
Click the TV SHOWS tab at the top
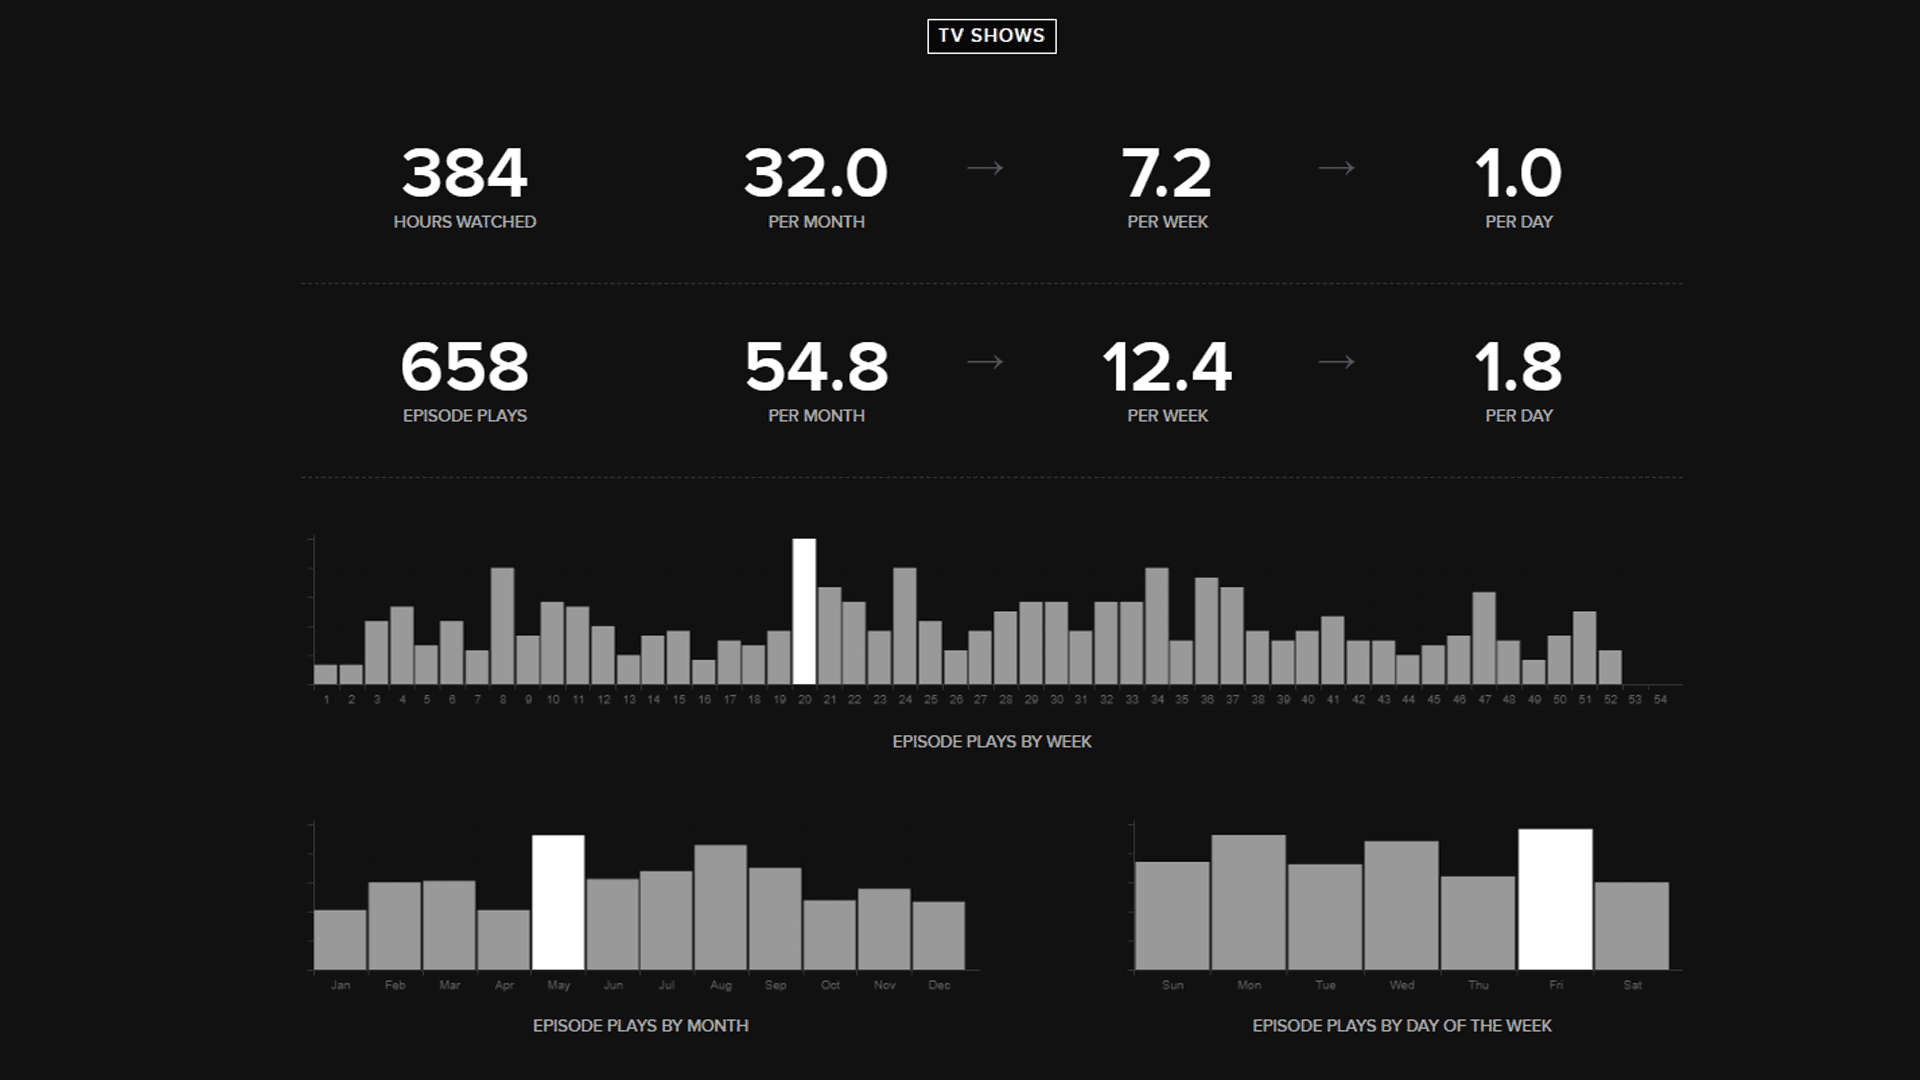[x=991, y=36]
